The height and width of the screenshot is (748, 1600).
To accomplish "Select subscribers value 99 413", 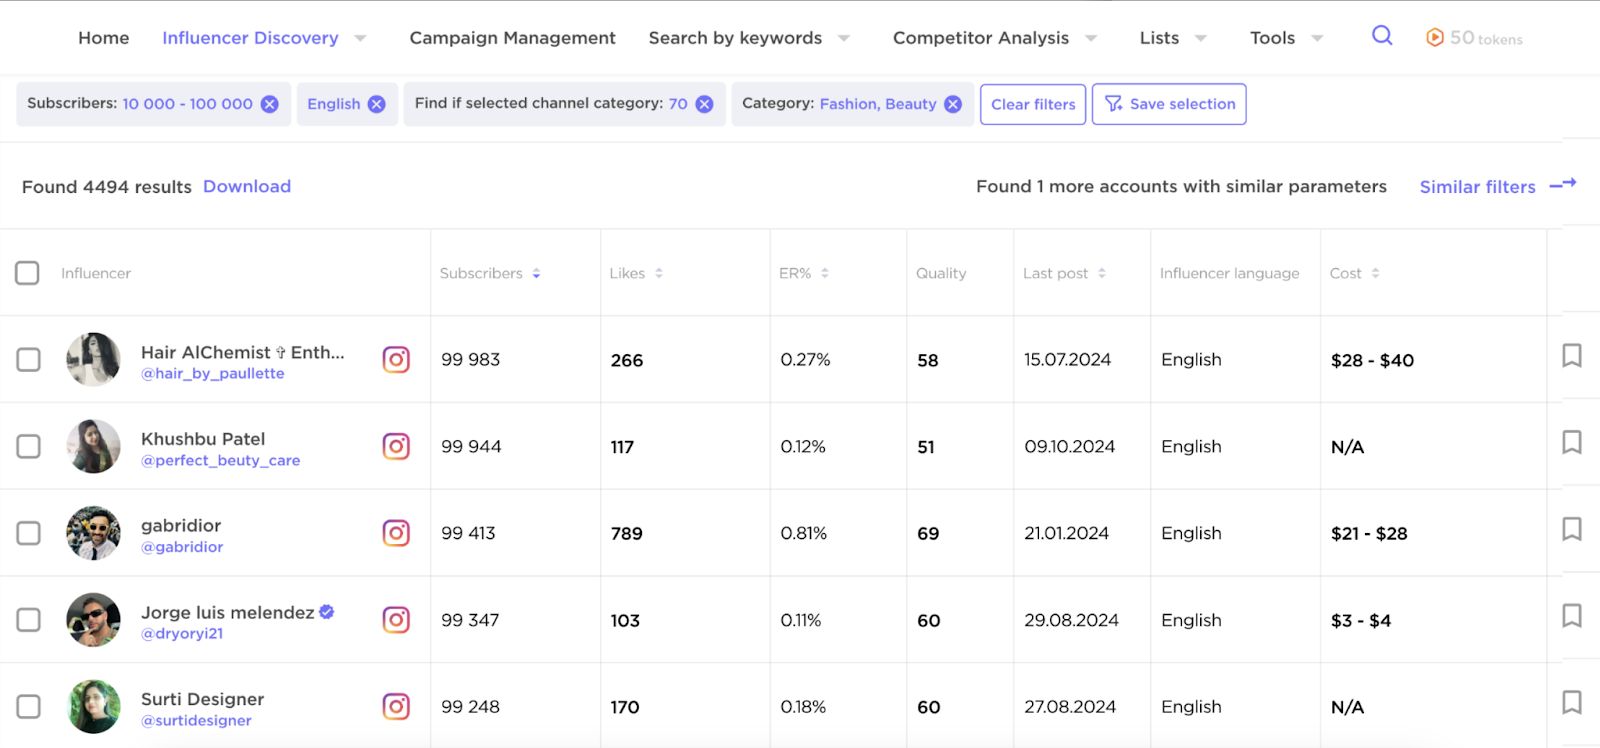I will (x=468, y=533).
